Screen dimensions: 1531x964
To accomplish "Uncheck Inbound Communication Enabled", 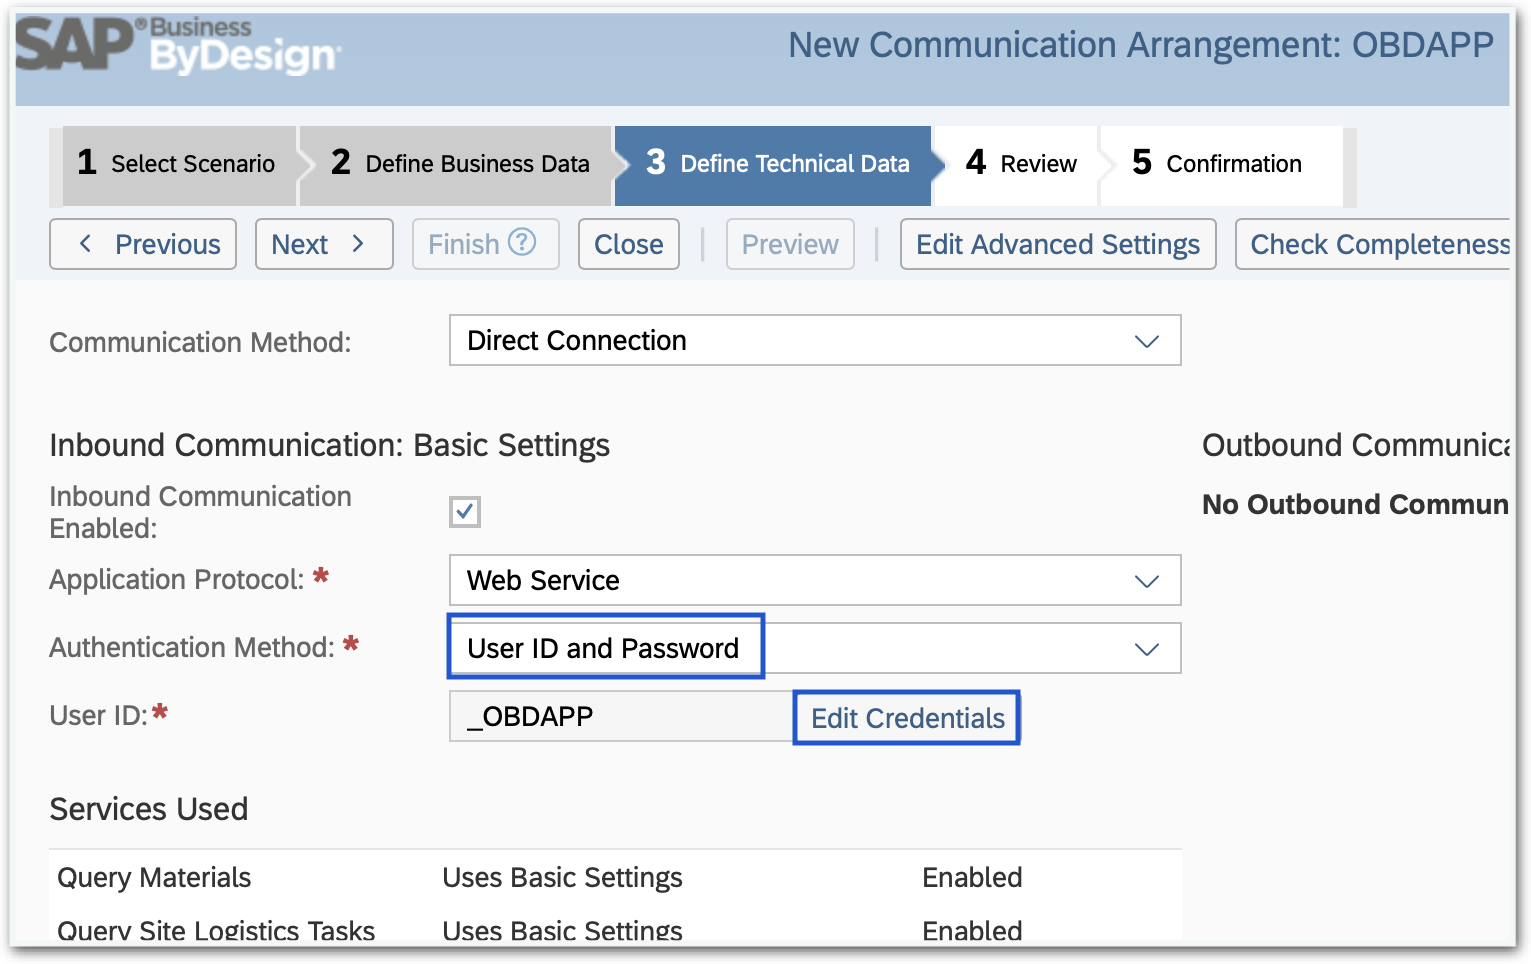I will [466, 511].
